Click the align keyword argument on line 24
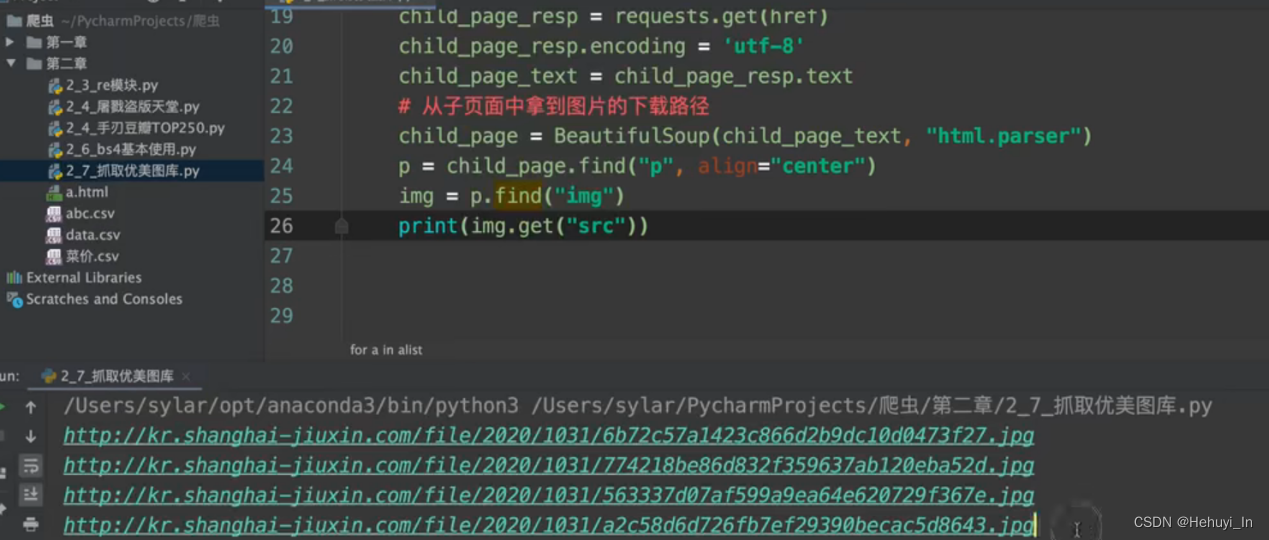This screenshot has width=1269, height=540. click(x=728, y=166)
